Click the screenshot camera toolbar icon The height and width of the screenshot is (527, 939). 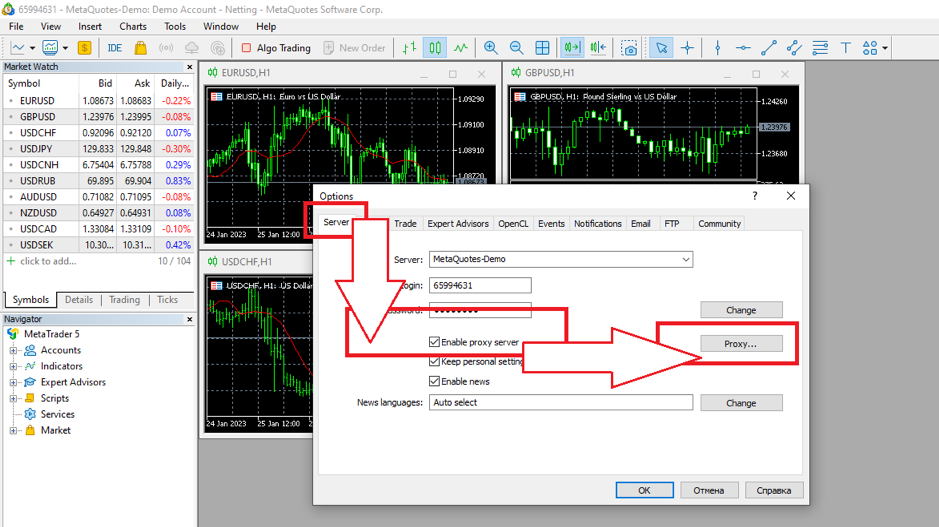(629, 48)
